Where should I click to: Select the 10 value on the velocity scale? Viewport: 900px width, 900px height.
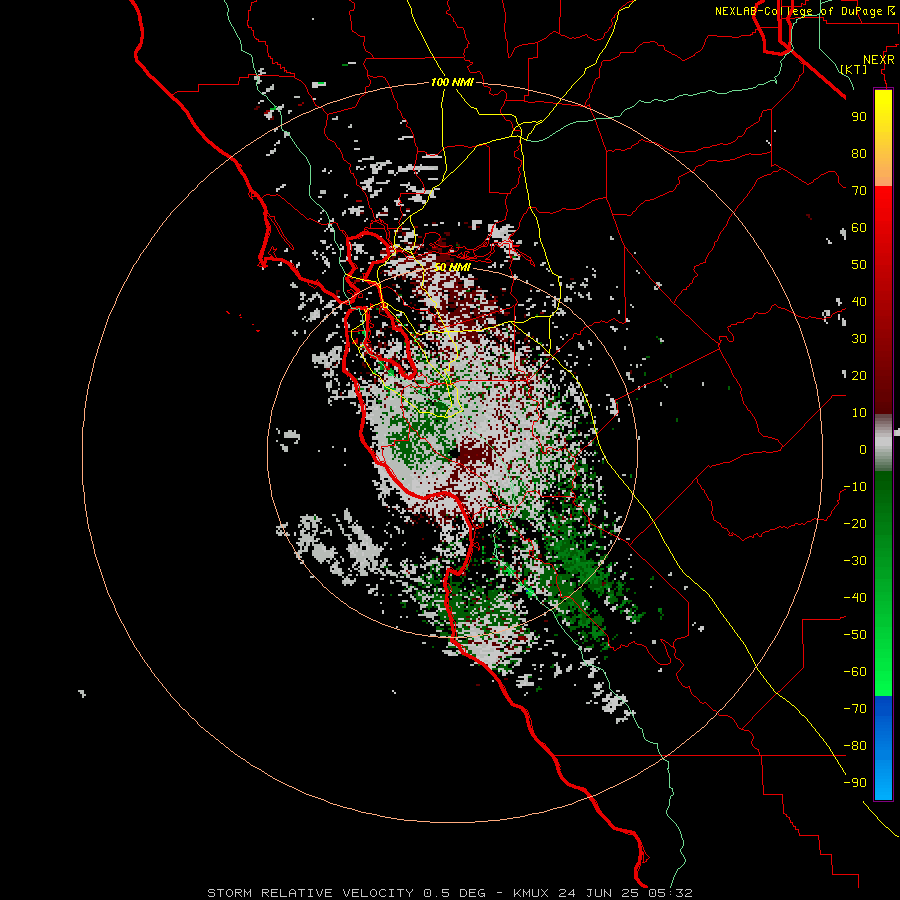click(859, 413)
